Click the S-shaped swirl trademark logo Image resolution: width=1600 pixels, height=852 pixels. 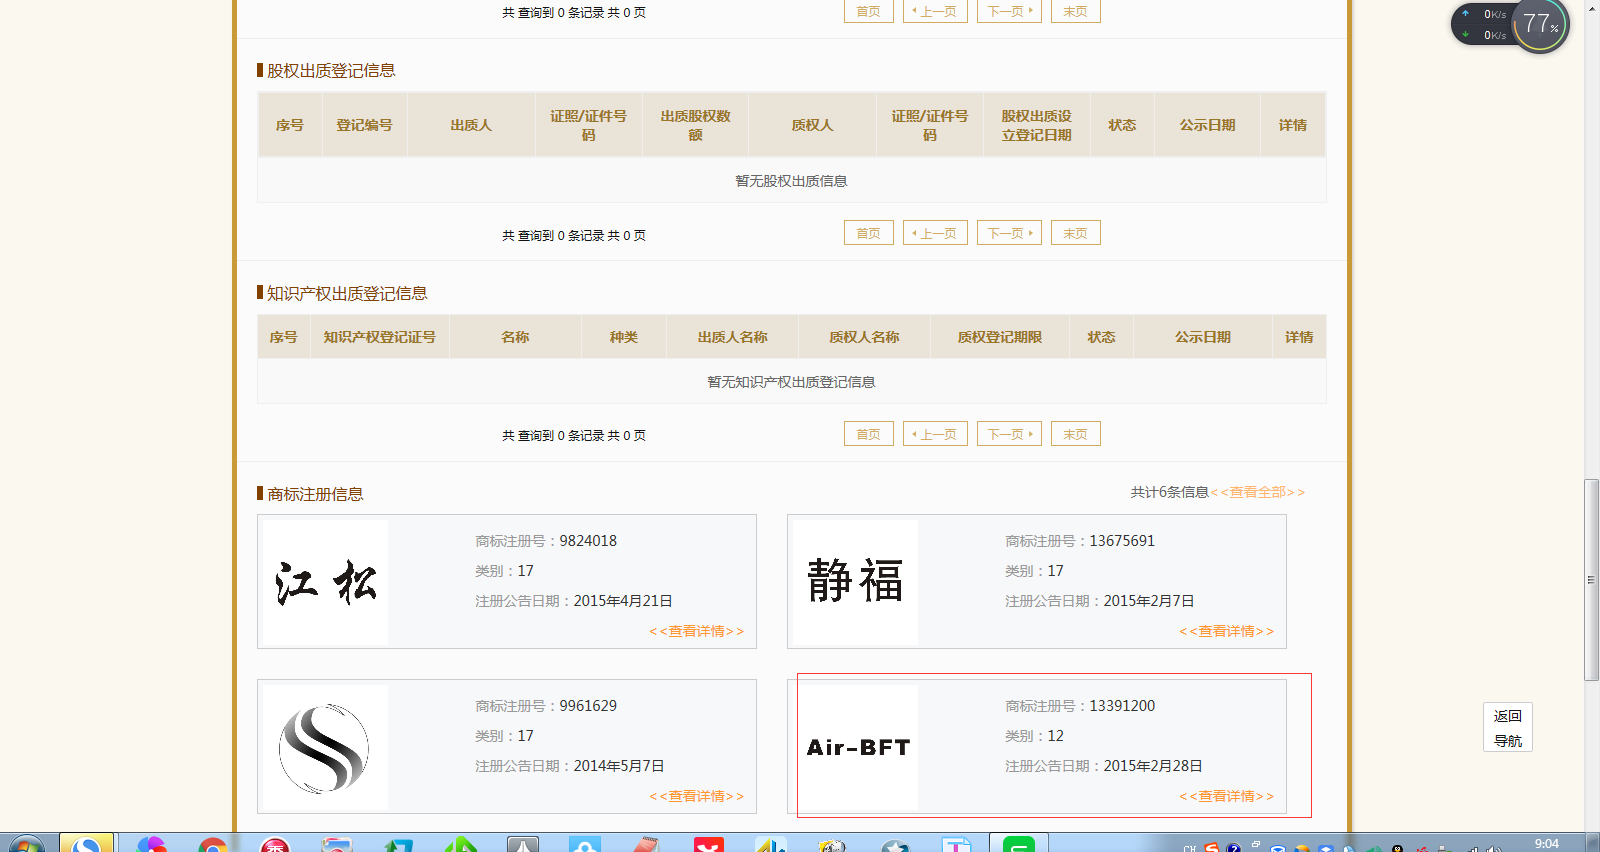click(325, 747)
